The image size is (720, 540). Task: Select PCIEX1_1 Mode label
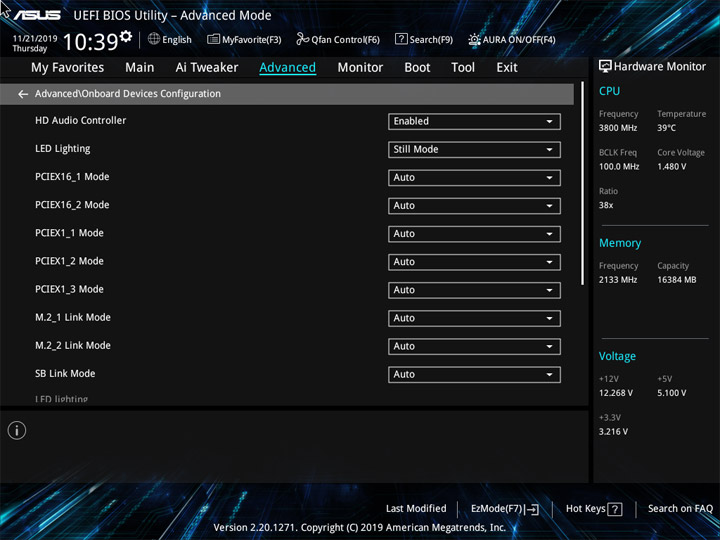point(69,233)
